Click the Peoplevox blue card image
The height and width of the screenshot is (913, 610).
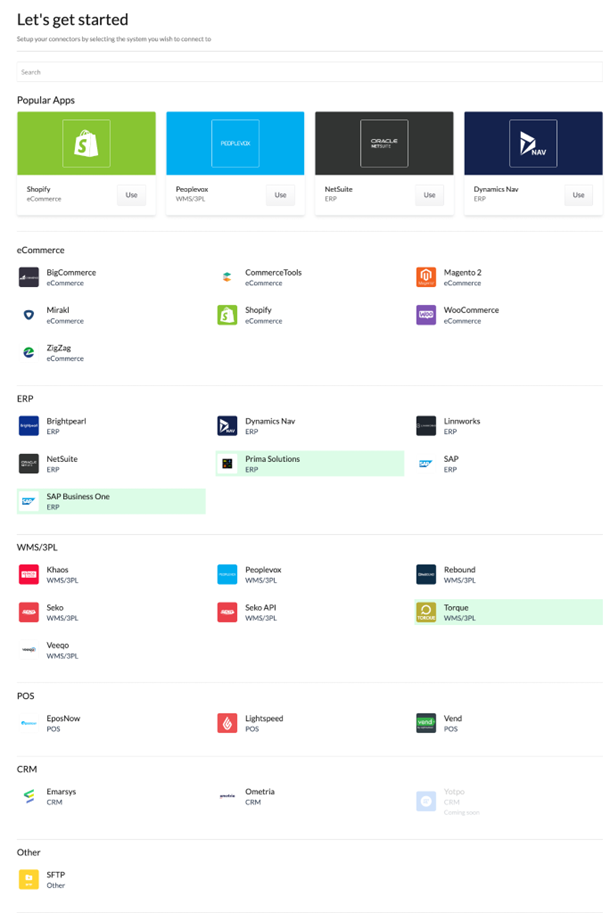point(235,143)
